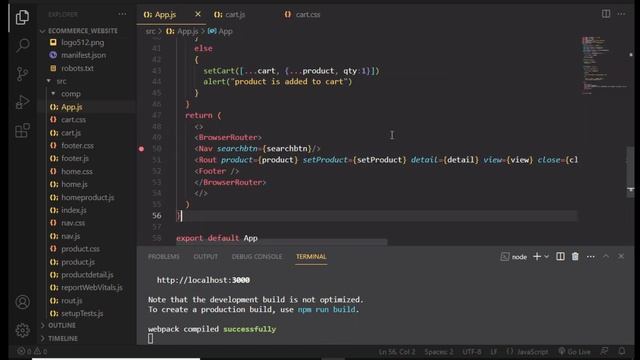Split the editor to the right
The image size is (640, 360).
606,14
